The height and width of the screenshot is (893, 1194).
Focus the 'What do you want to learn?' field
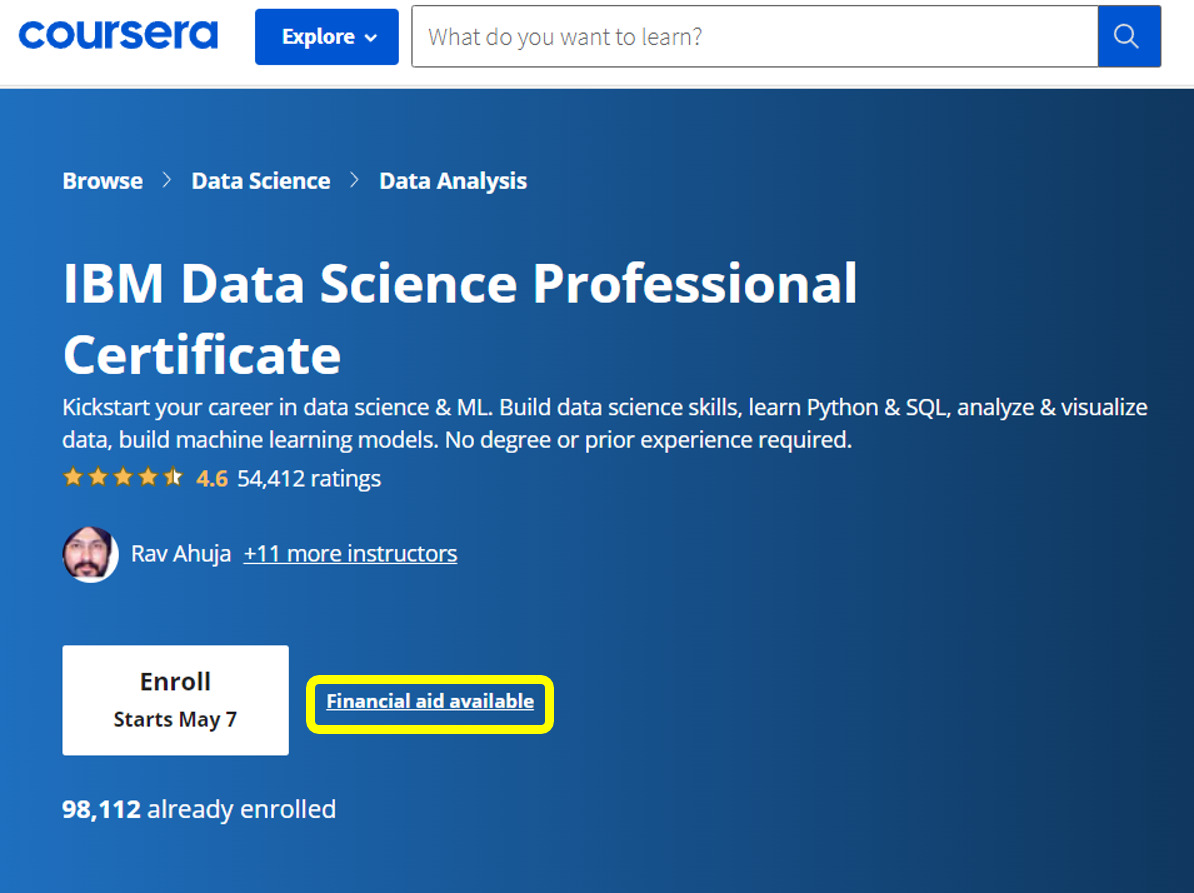[754, 37]
